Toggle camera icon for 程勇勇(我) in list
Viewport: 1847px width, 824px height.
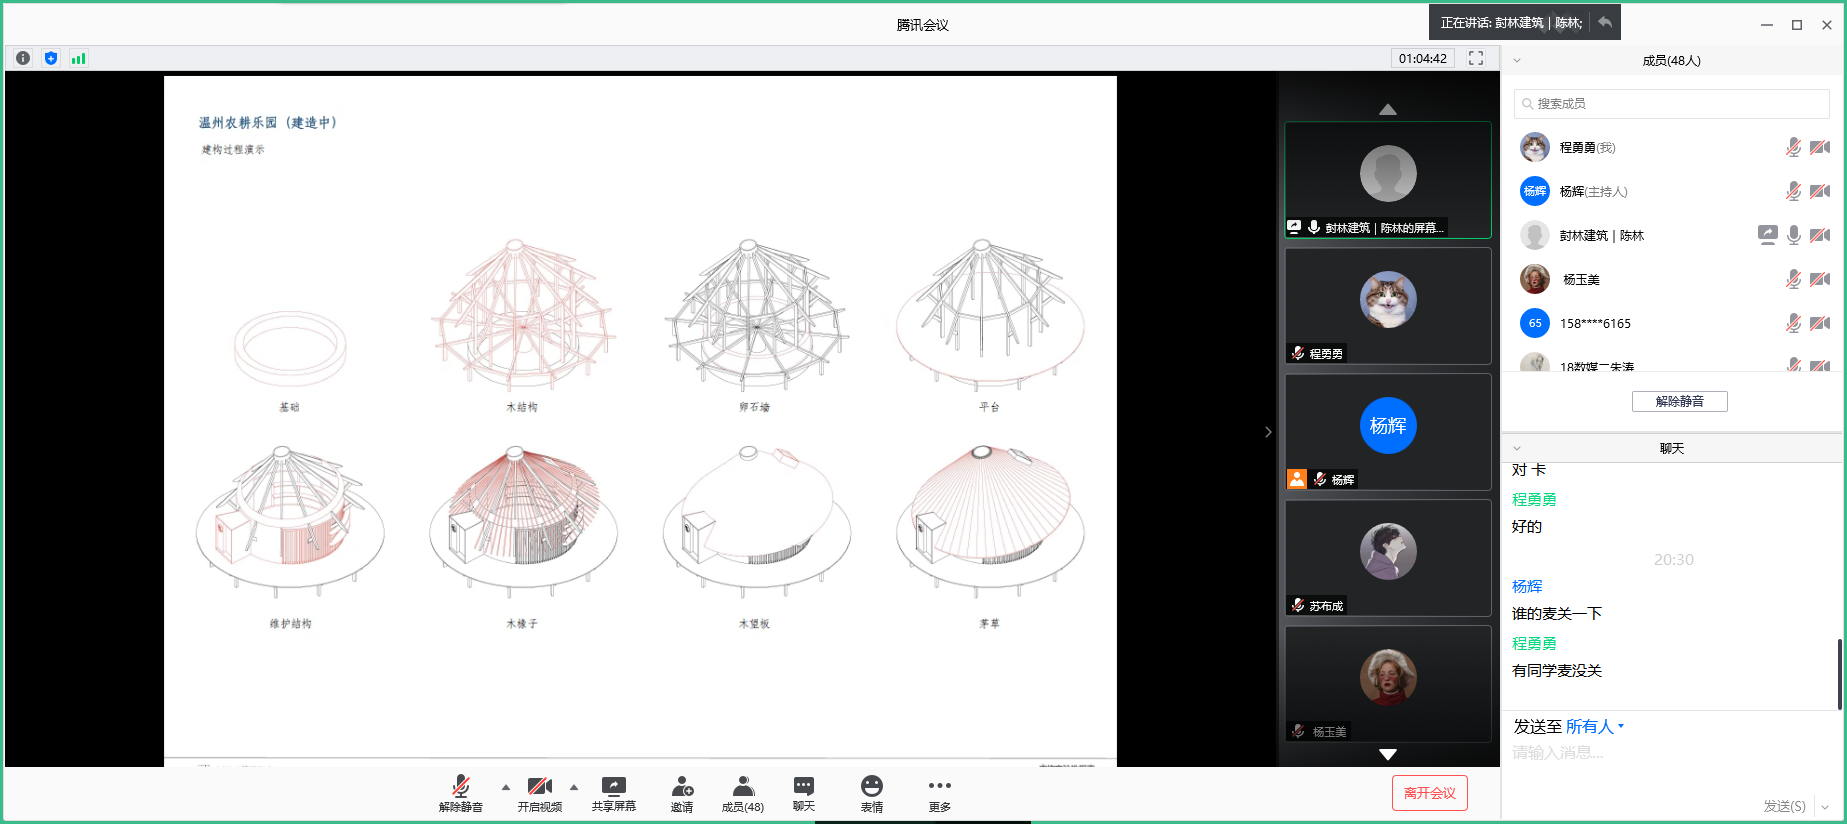1820,147
